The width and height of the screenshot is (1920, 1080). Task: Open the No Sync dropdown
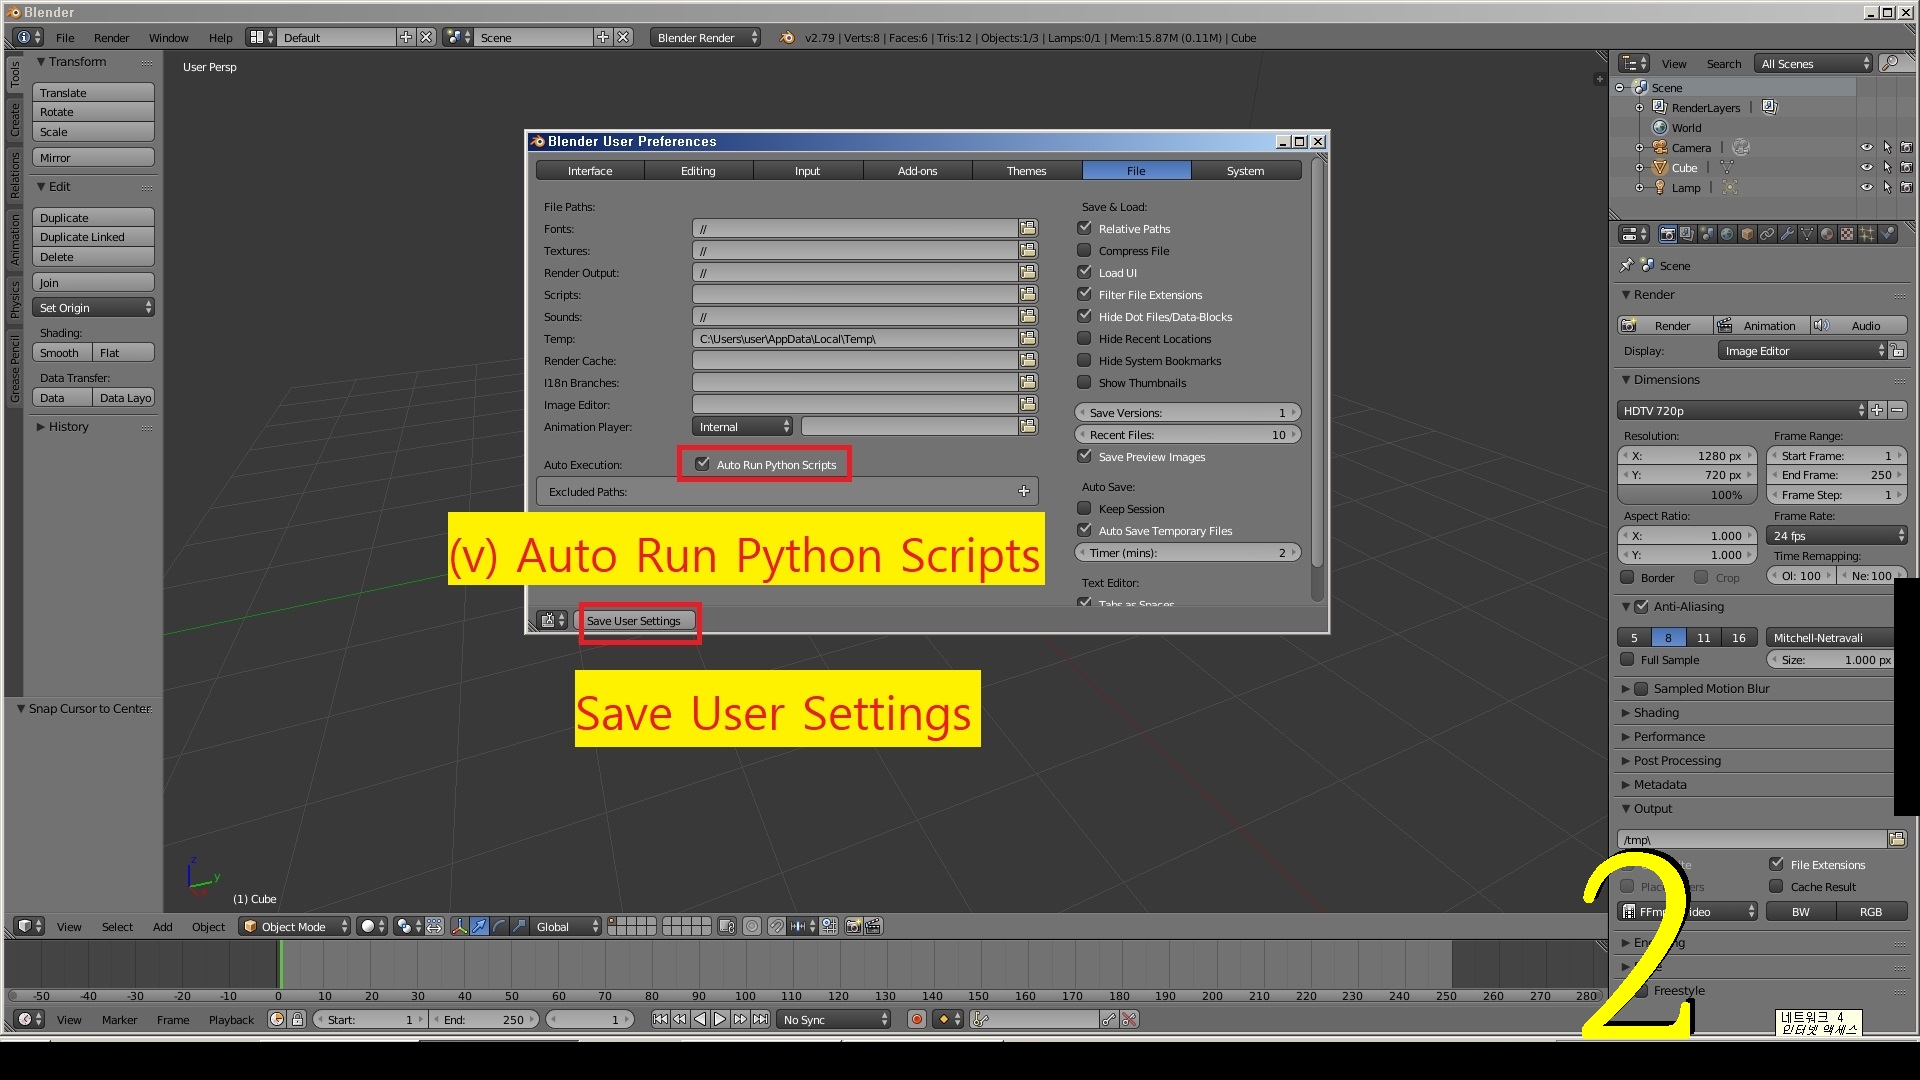pos(835,1019)
